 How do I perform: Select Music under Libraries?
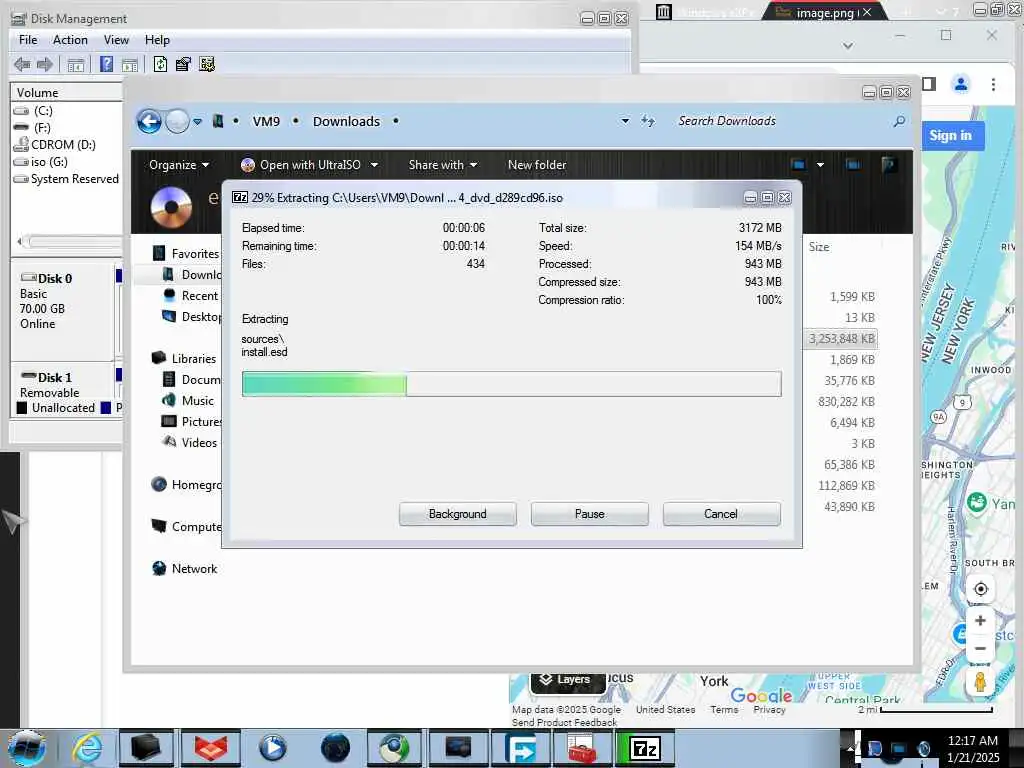(188, 401)
